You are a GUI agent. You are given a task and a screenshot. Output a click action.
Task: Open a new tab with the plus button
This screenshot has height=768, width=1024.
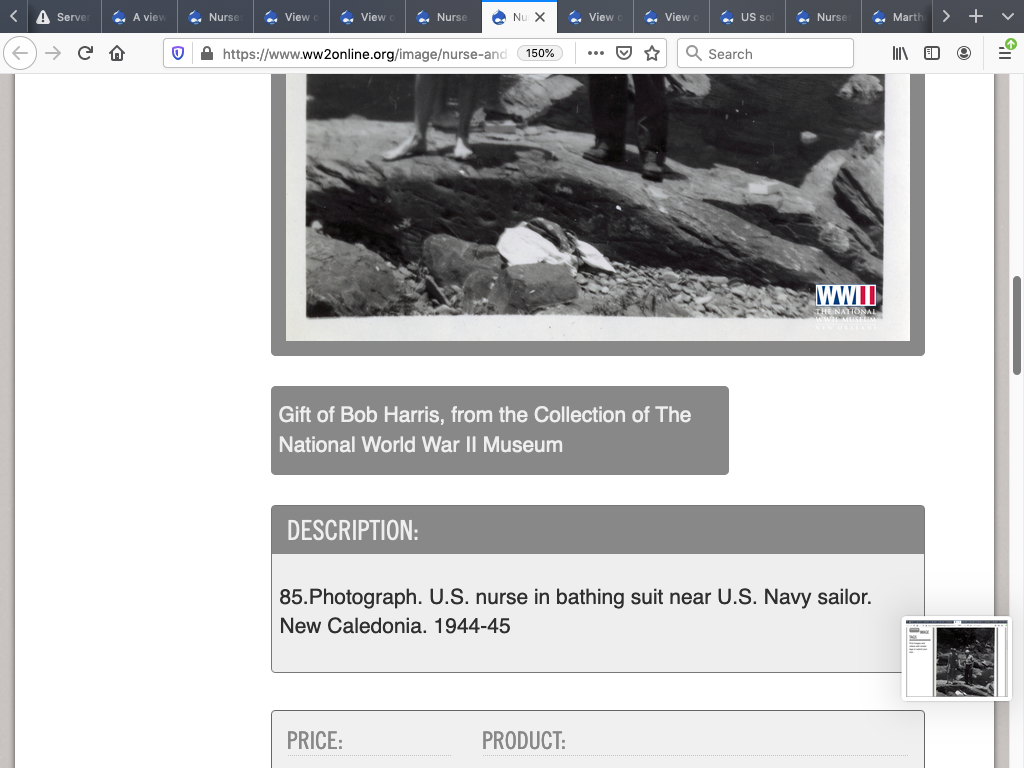pos(976,17)
